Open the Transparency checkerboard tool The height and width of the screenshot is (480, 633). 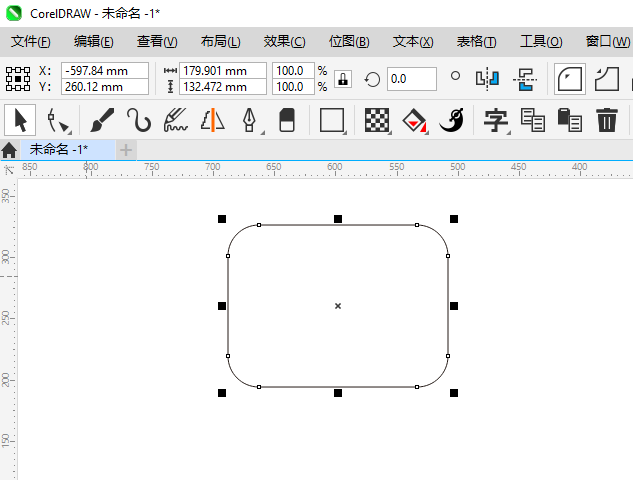377,120
